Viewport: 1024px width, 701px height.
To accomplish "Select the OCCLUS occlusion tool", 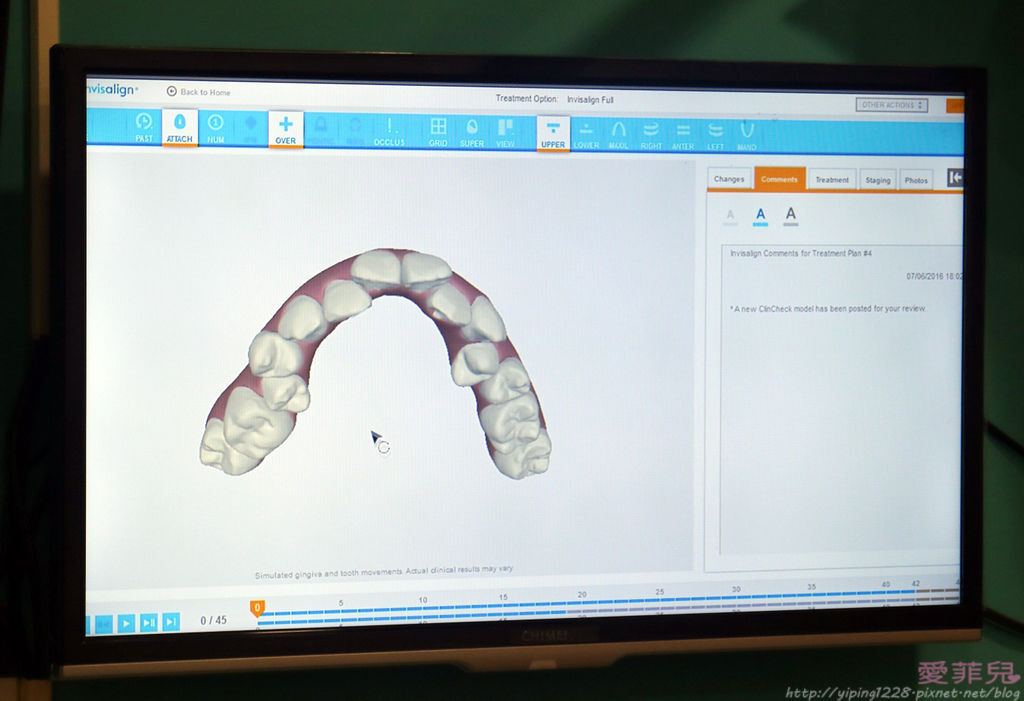I will coord(389,131).
